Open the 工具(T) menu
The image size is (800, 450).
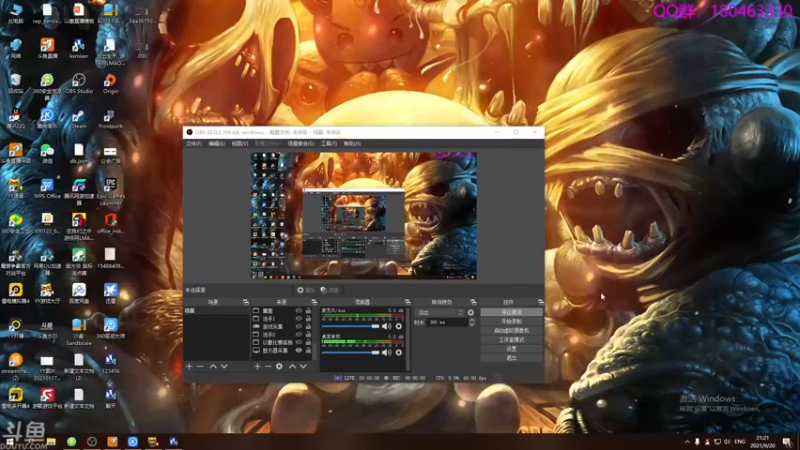[329, 144]
